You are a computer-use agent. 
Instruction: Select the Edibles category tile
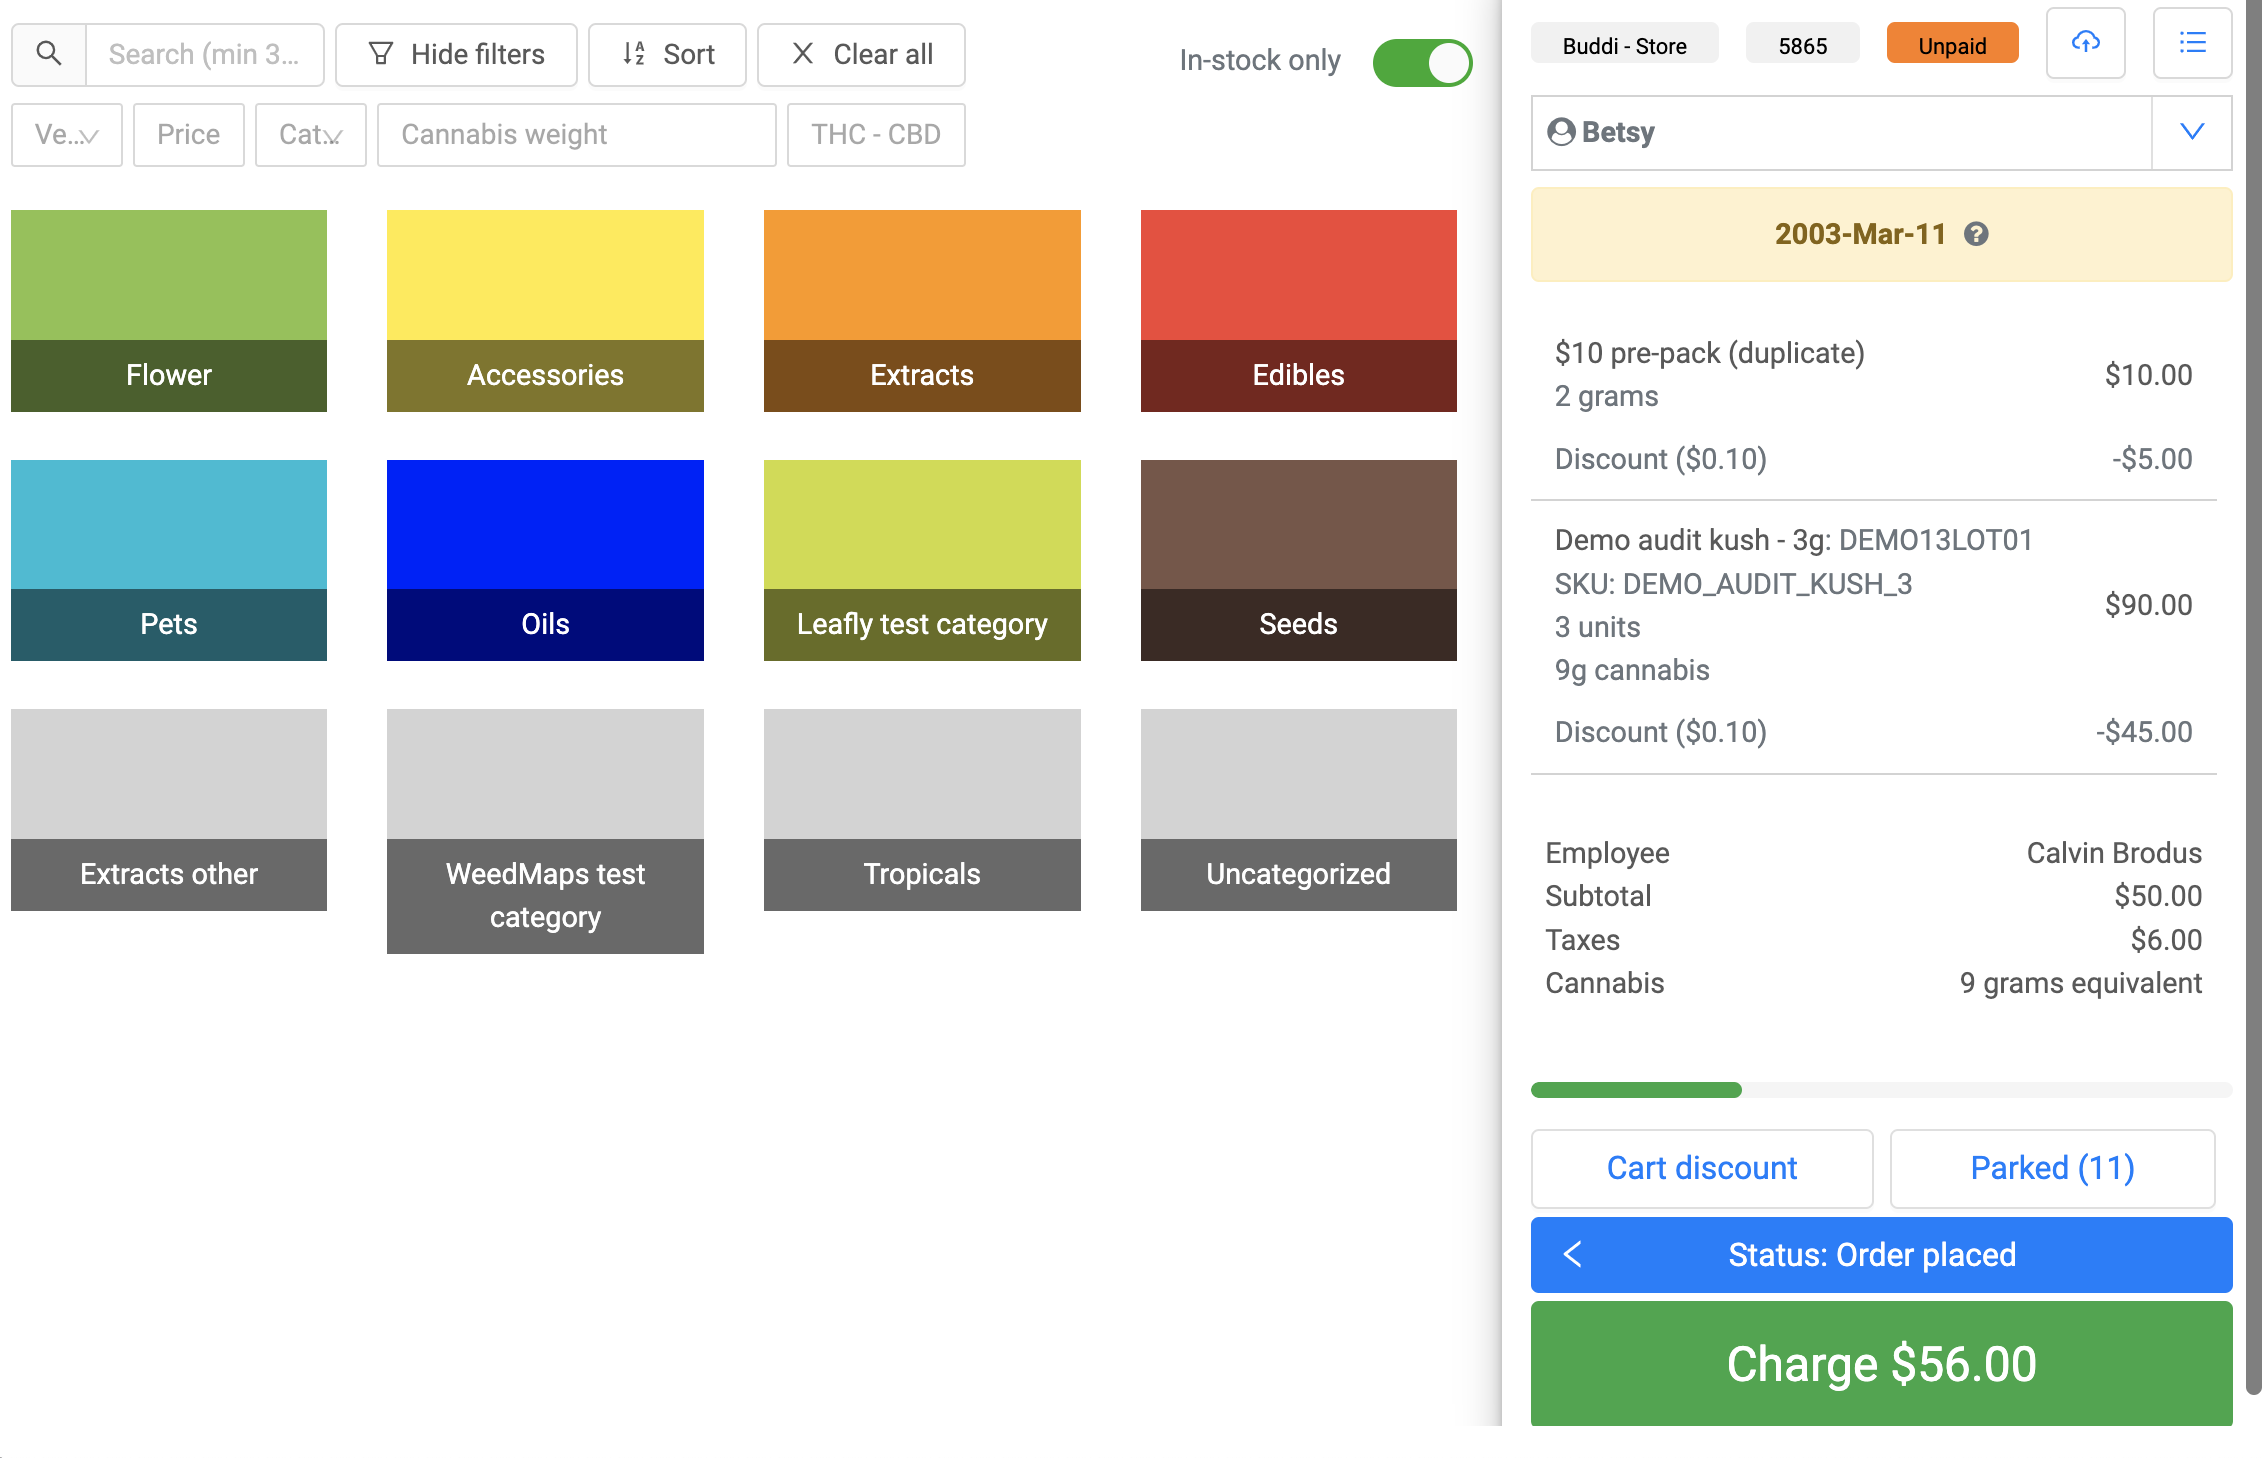point(1298,310)
